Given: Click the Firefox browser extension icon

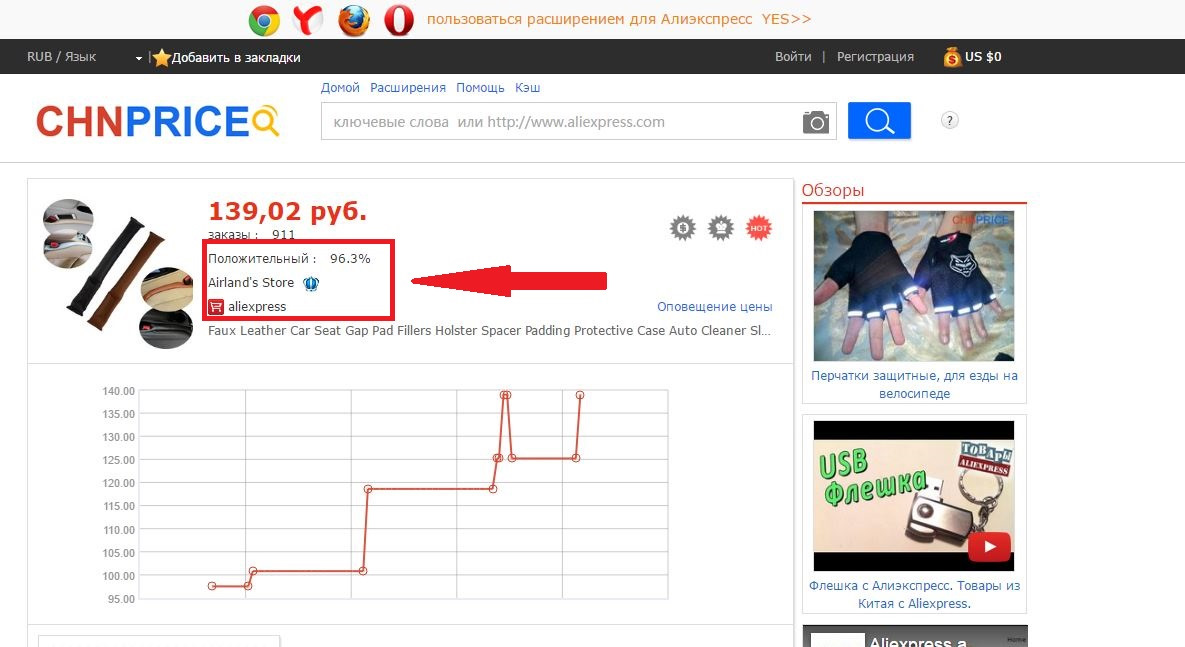Looking at the screenshot, I should pos(354,20).
